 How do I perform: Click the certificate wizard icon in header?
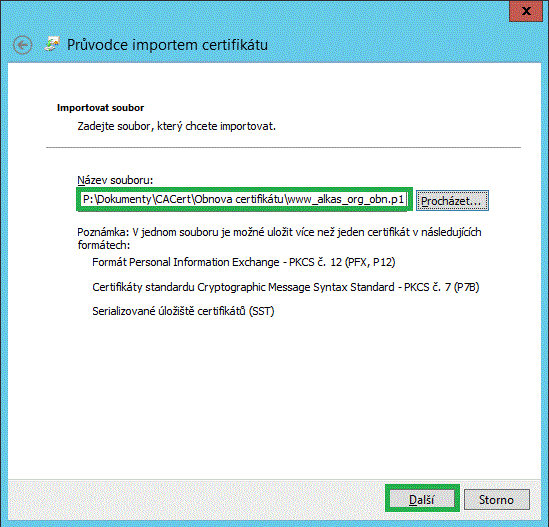tap(52, 44)
